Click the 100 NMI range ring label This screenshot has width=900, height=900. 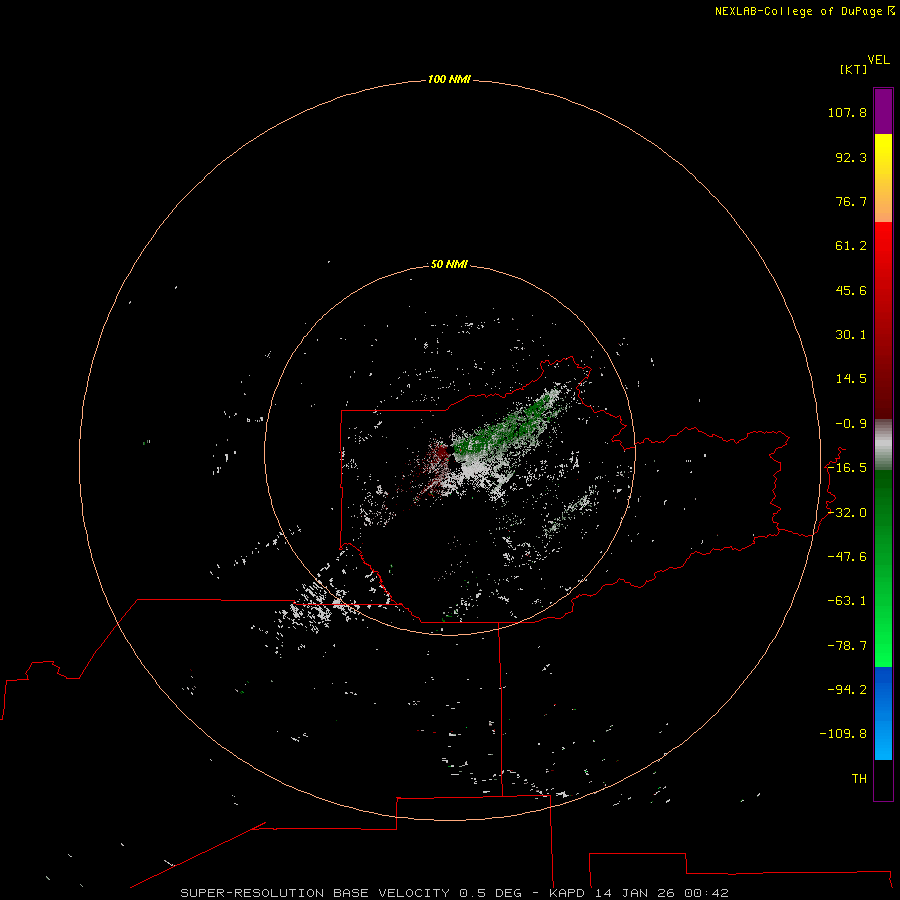(449, 79)
